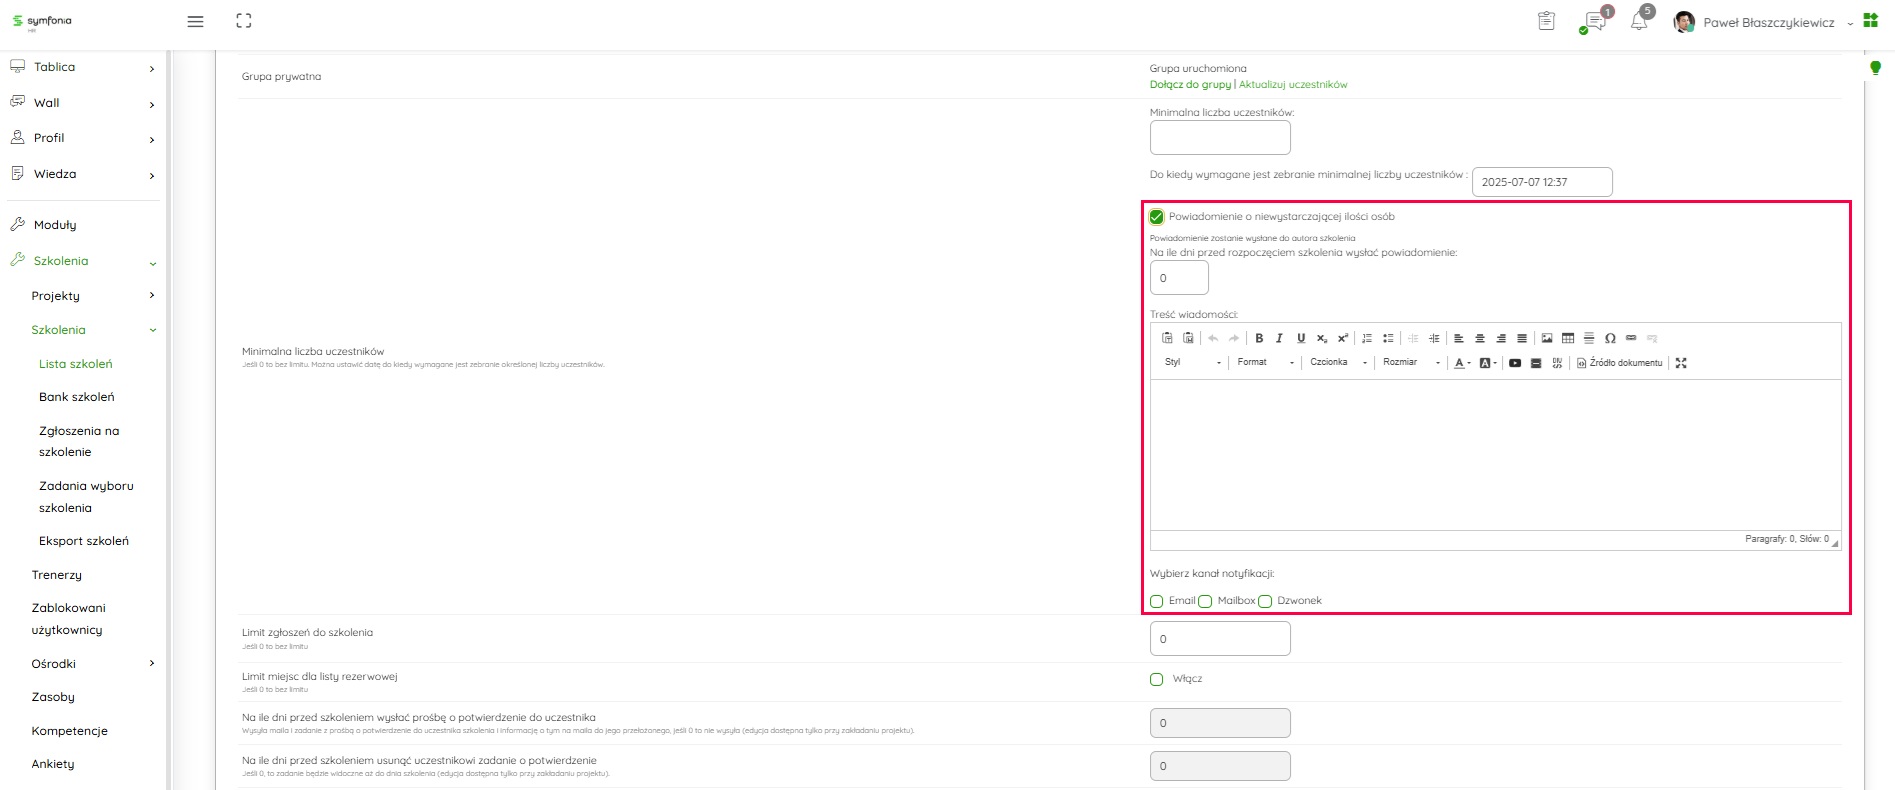Click the Aktualizuj uczestników link
This screenshot has height=790, width=1895.
click(x=1293, y=85)
